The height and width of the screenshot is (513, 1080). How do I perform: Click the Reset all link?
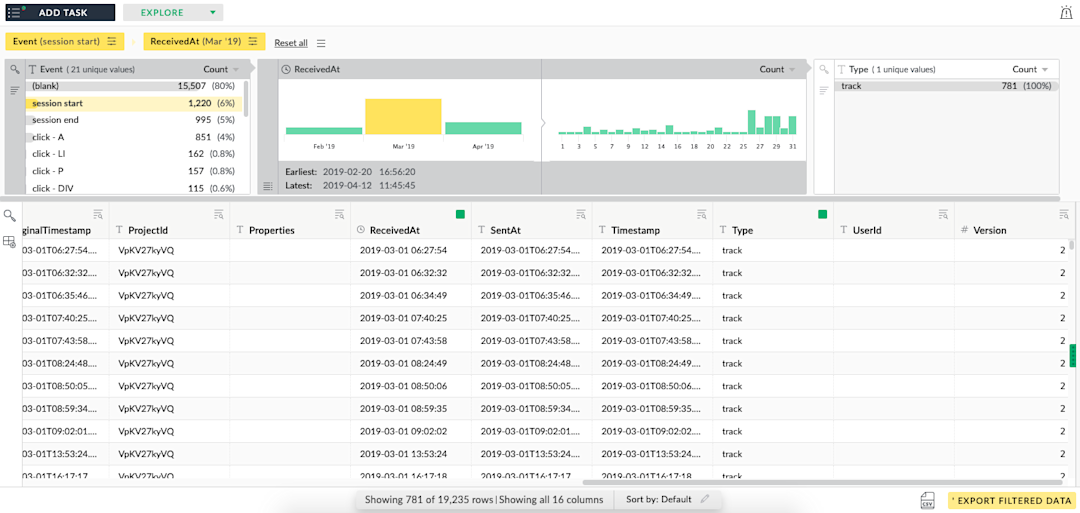(x=291, y=43)
